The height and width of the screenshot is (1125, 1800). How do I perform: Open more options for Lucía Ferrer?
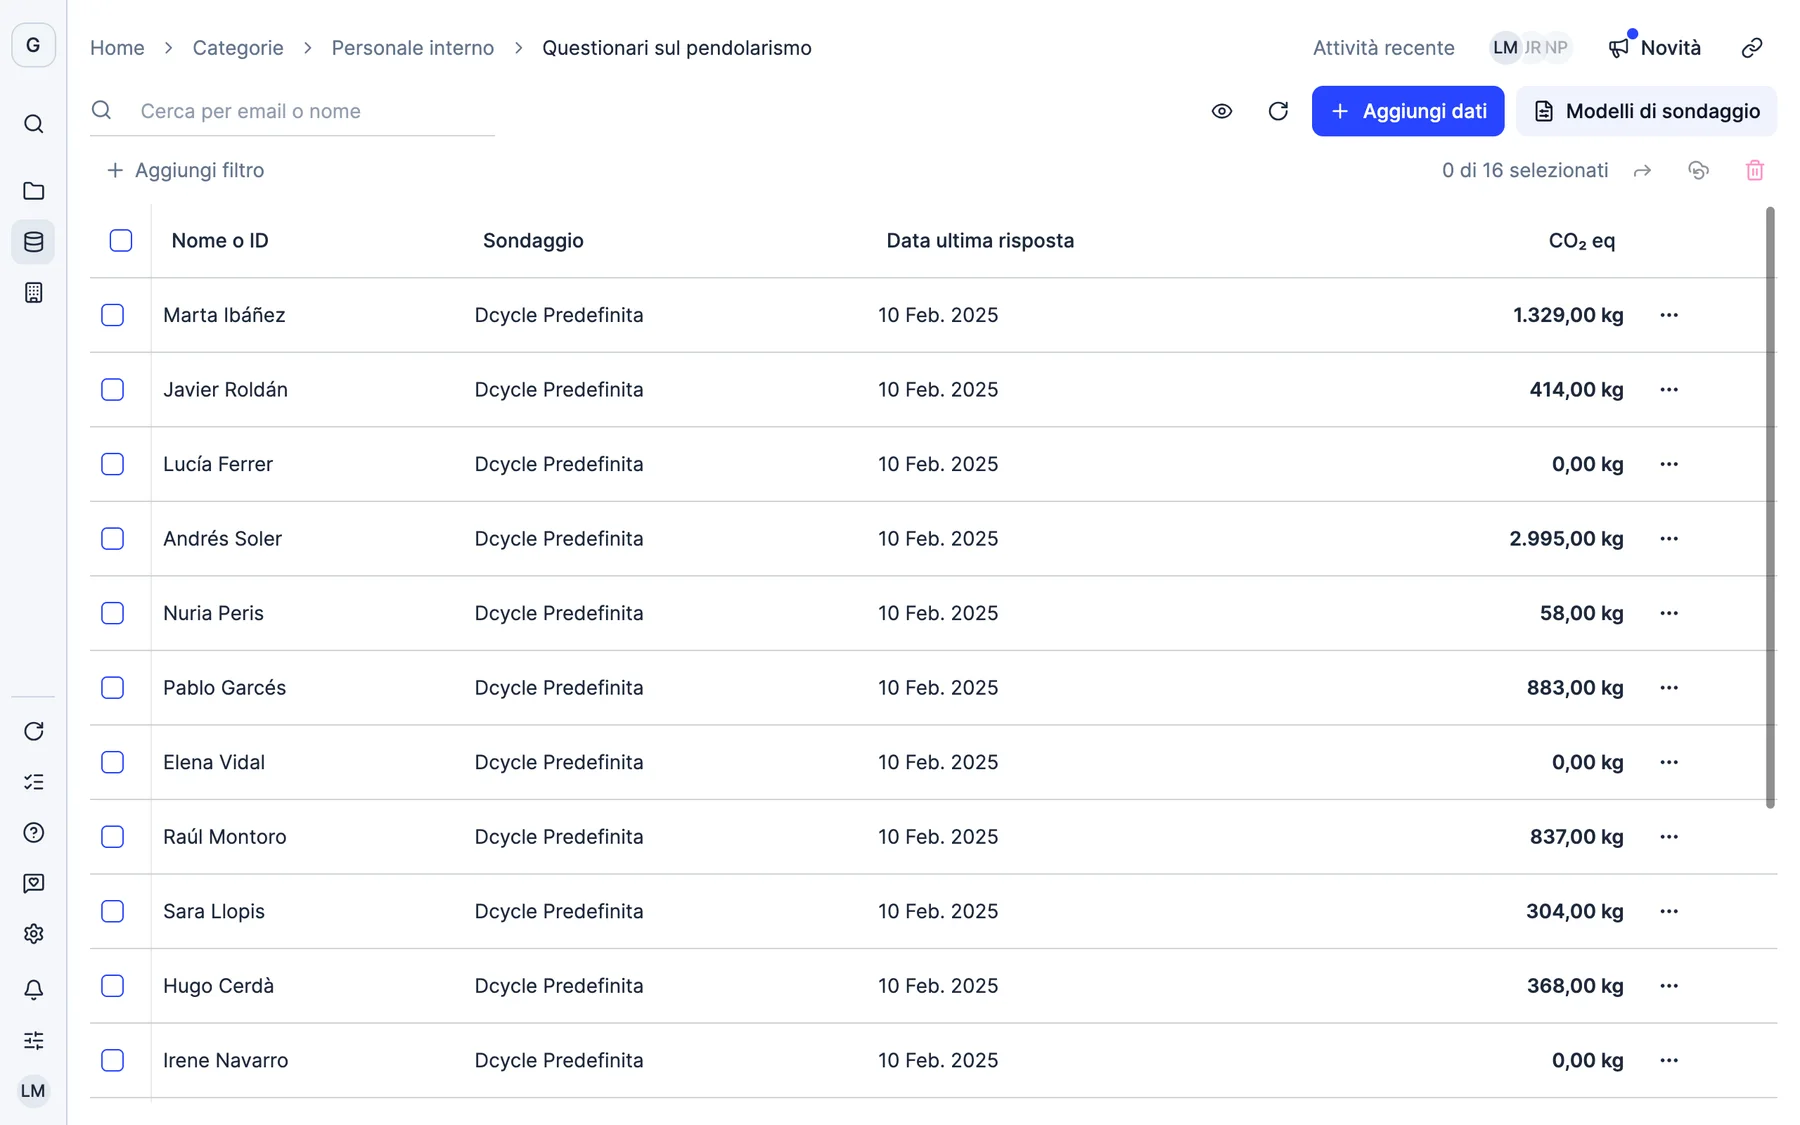point(1669,464)
